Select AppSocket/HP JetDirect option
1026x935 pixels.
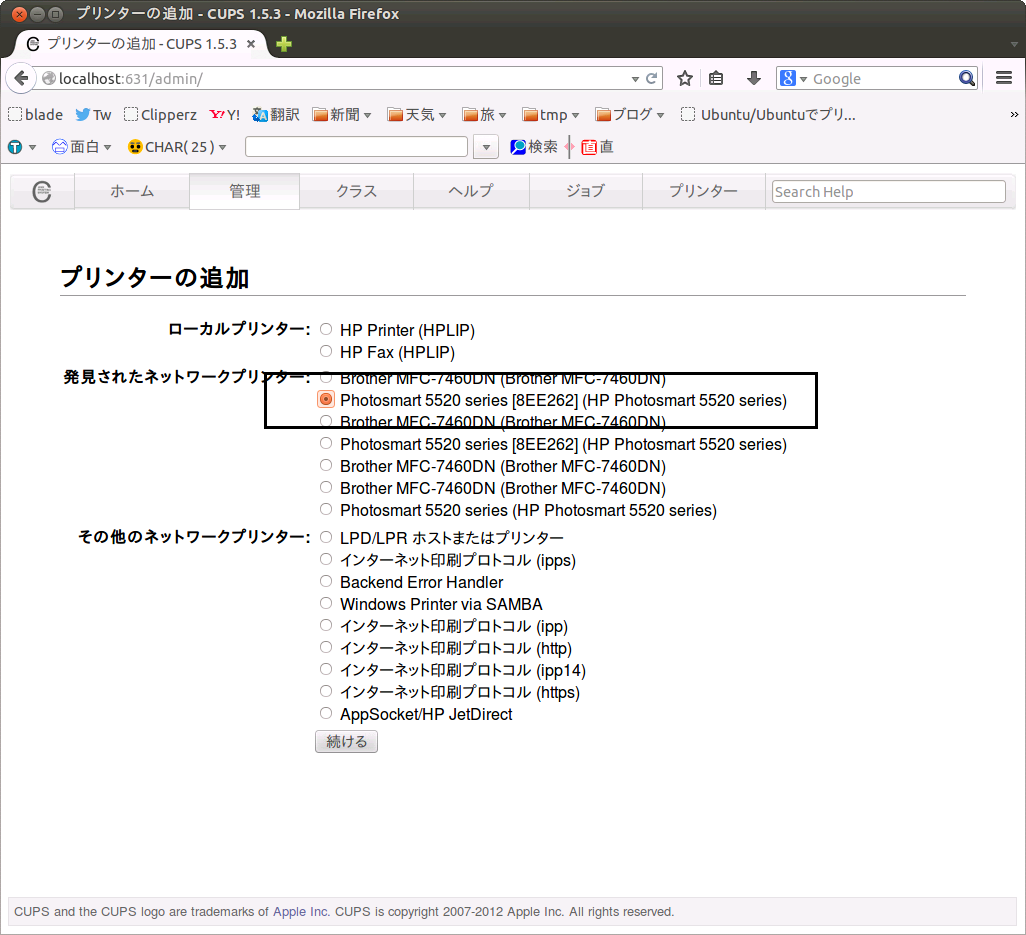326,713
